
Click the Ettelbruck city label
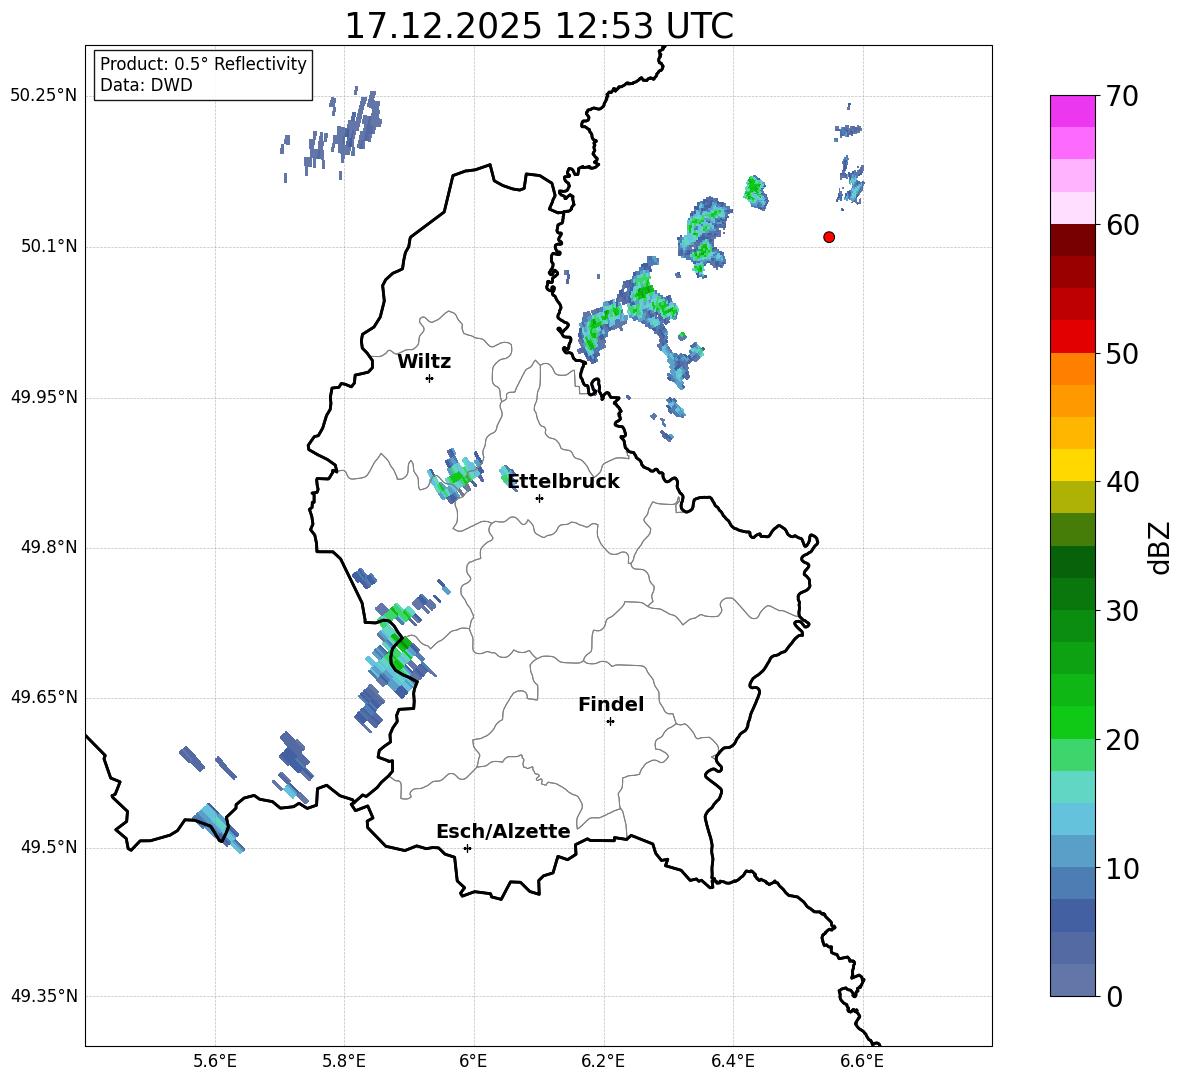(x=563, y=482)
